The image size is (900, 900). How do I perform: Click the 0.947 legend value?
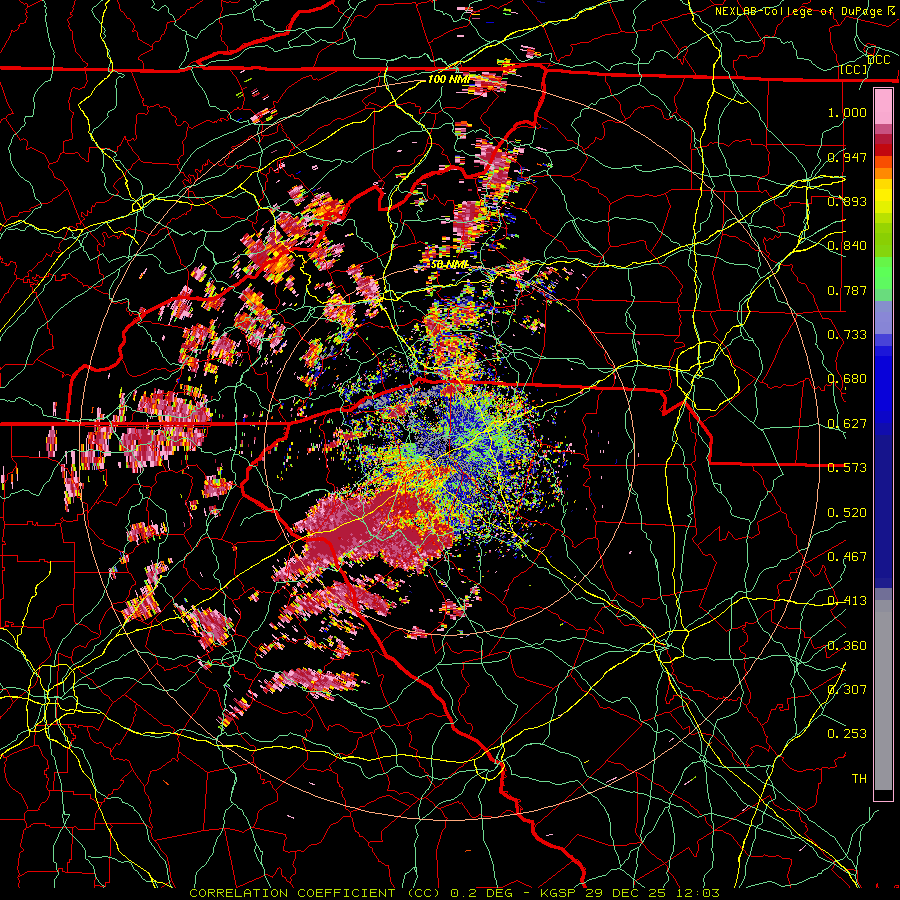pyautogui.click(x=847, y=157)
